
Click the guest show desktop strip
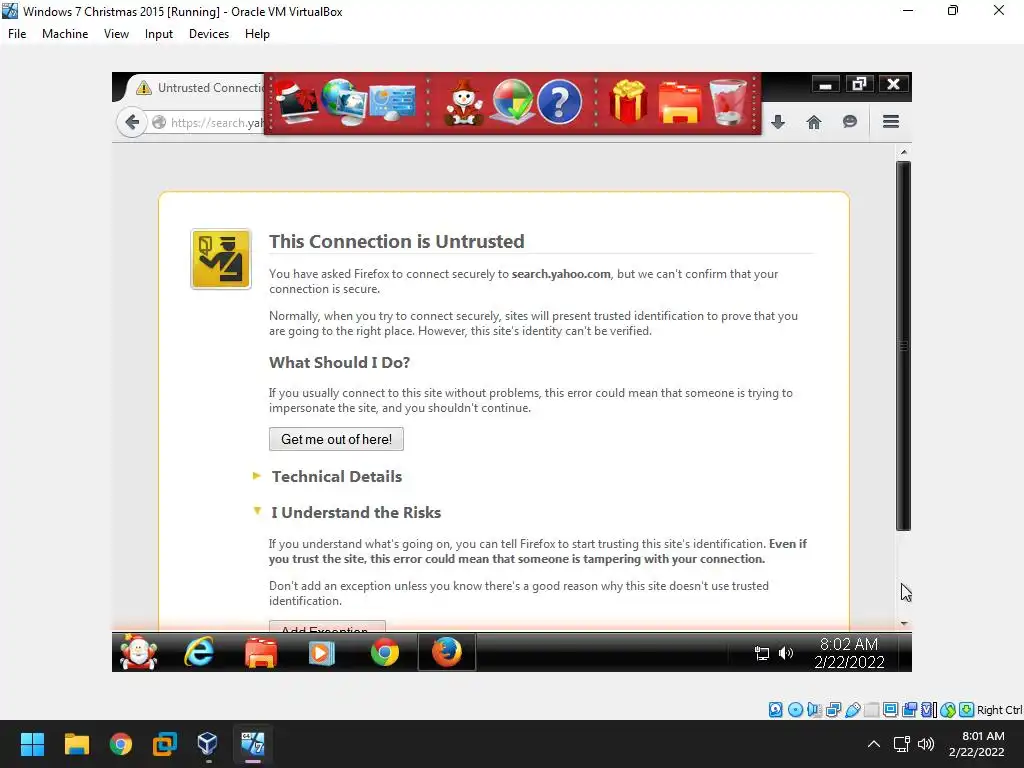pyautogui.click(x=905, y=652)
